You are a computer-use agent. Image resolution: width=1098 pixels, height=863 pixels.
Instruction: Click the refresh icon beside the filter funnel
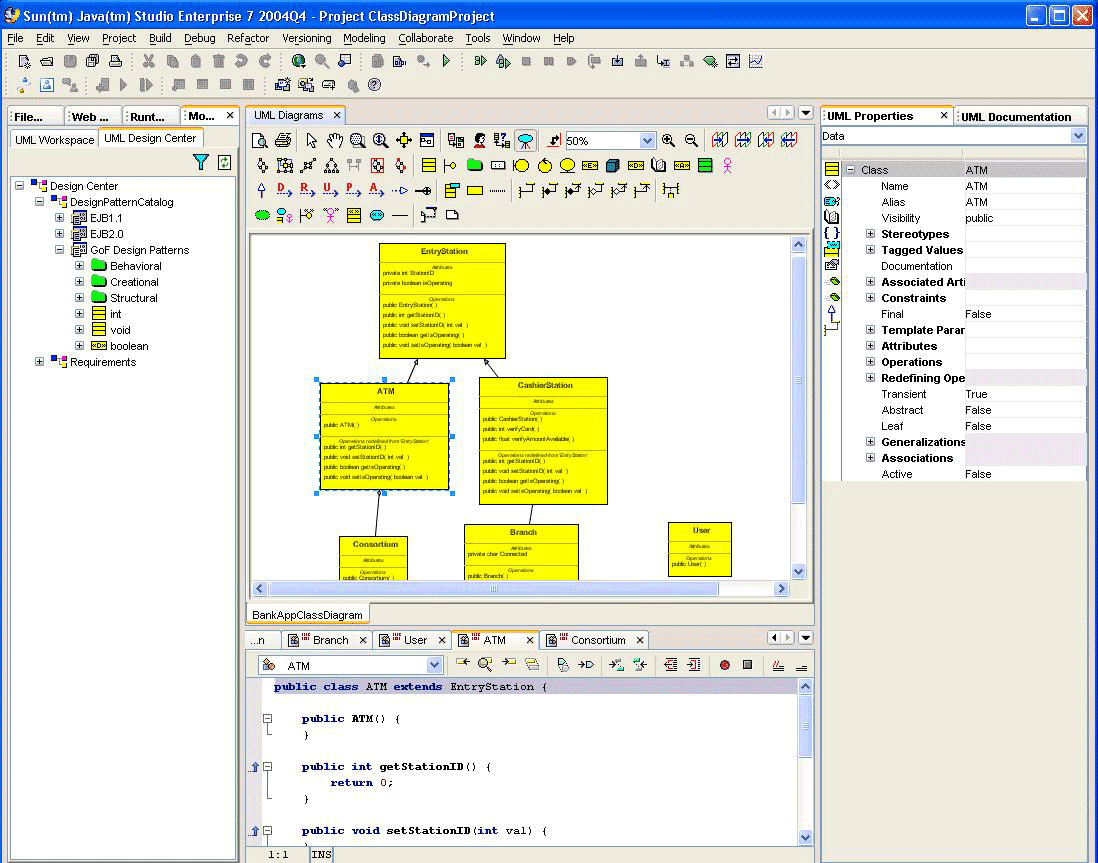224,163
